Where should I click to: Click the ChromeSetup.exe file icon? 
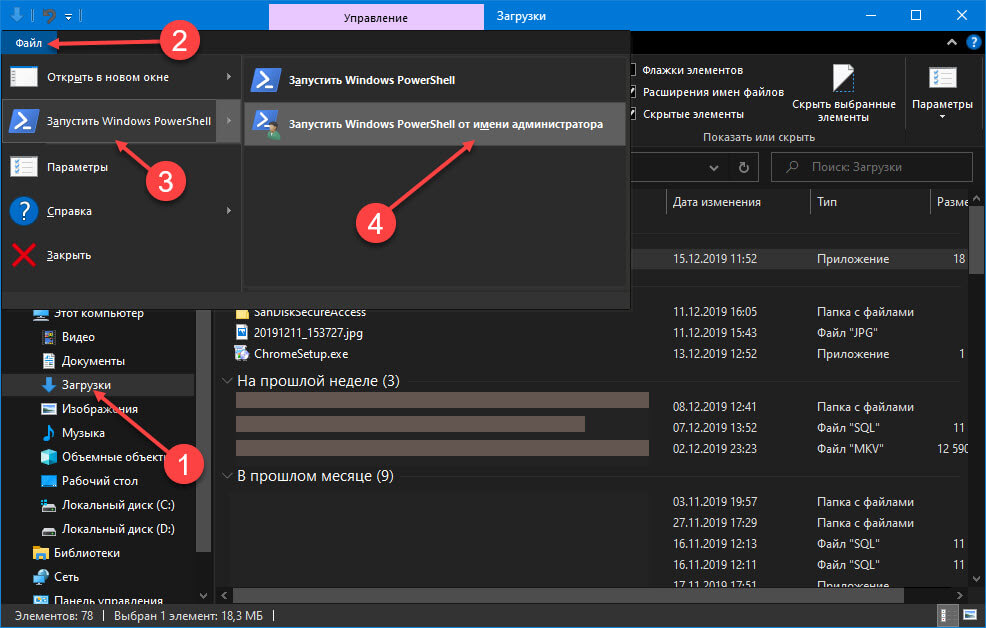point(242,353)
